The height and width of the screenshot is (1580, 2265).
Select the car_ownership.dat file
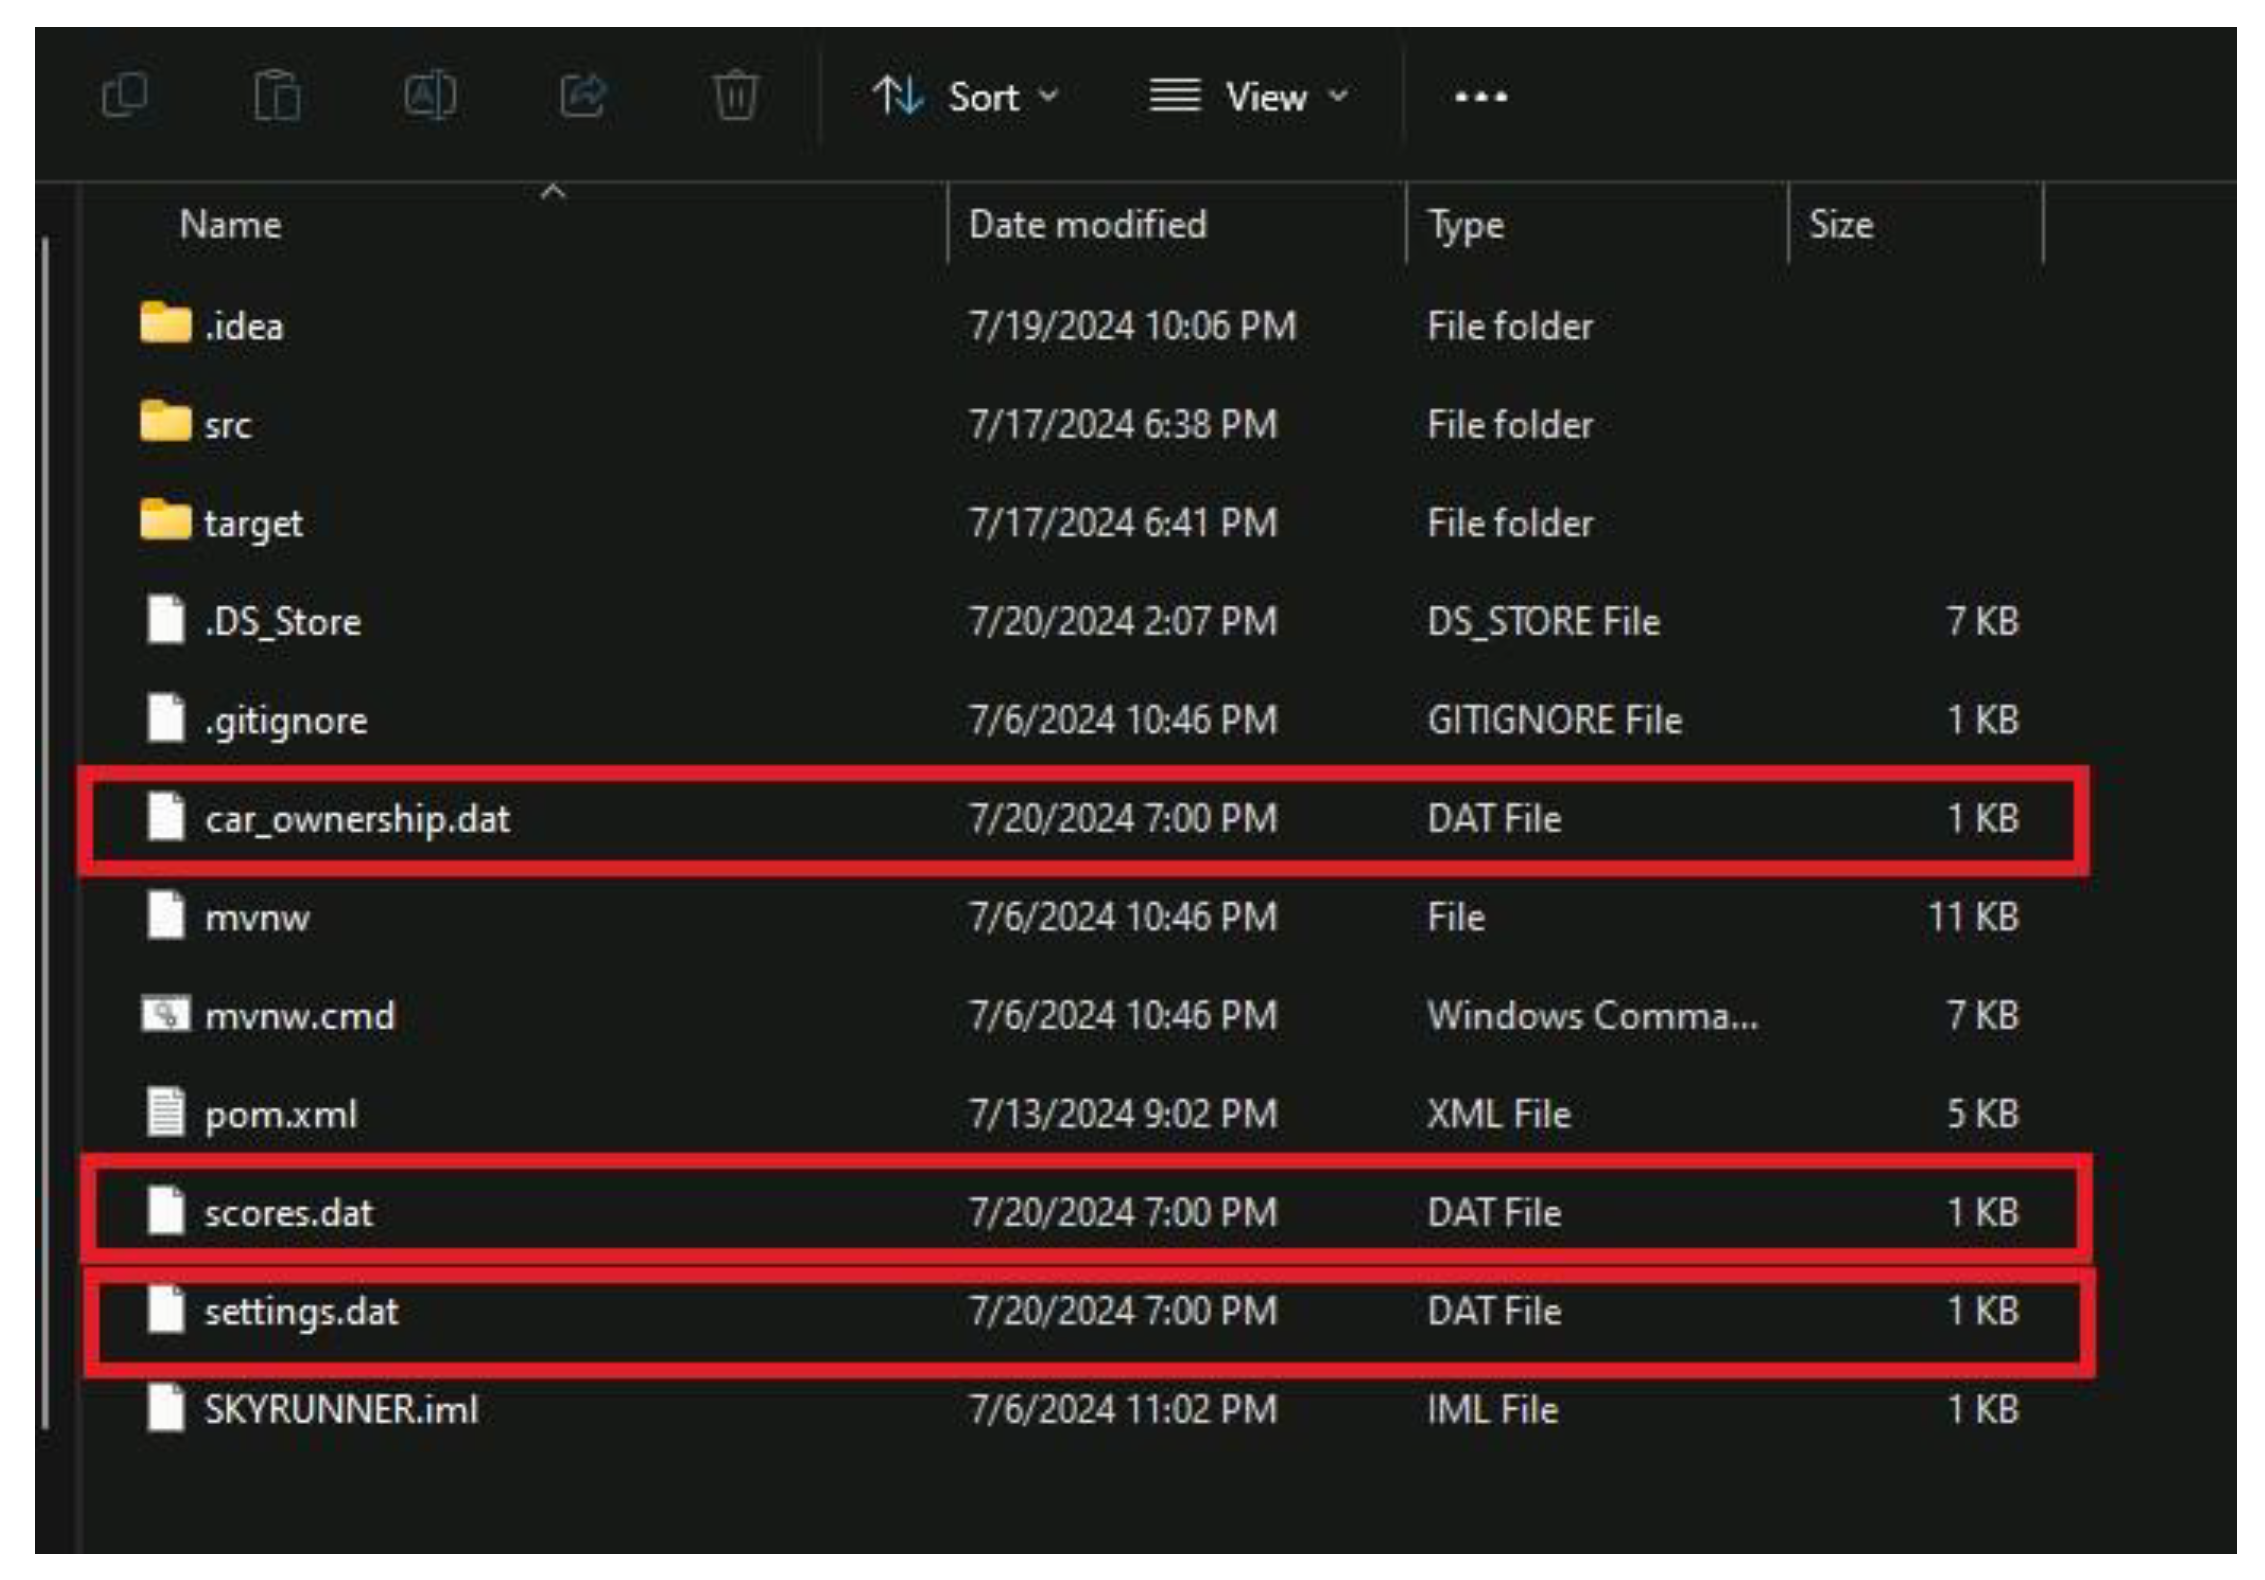pos(357,819)
